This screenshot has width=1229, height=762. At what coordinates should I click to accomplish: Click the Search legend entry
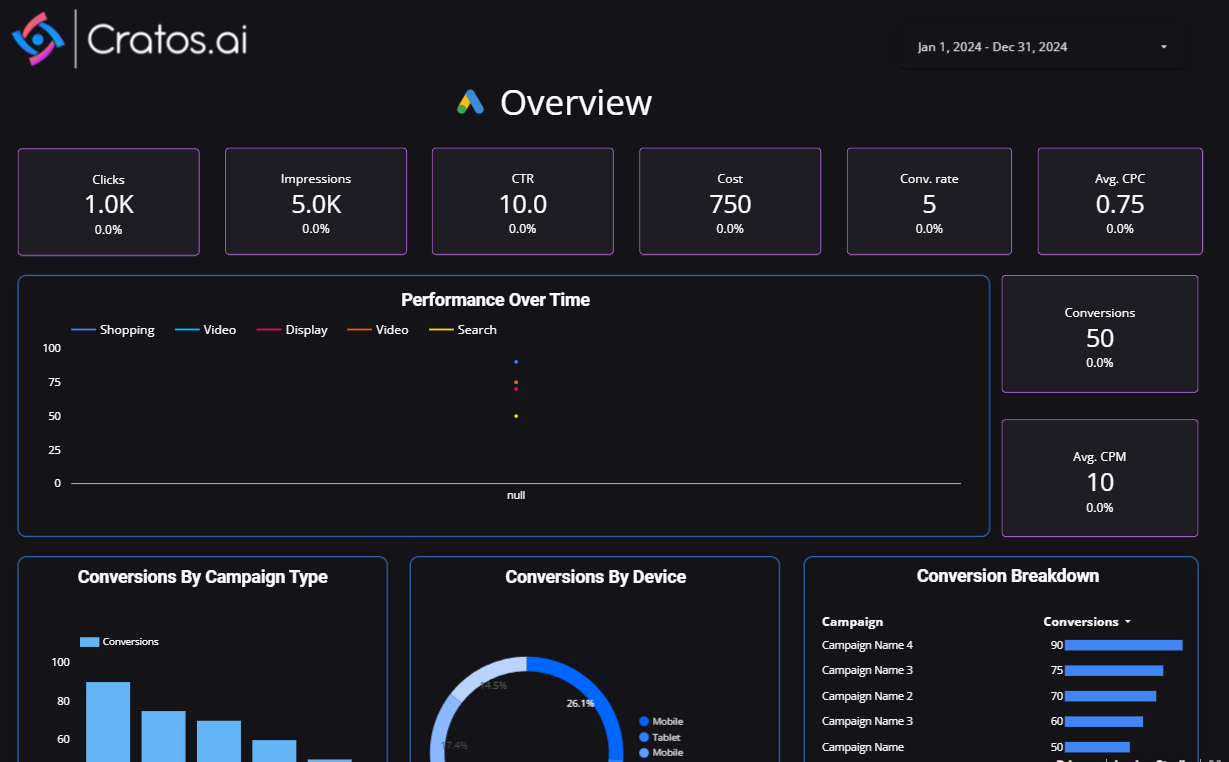463,330
